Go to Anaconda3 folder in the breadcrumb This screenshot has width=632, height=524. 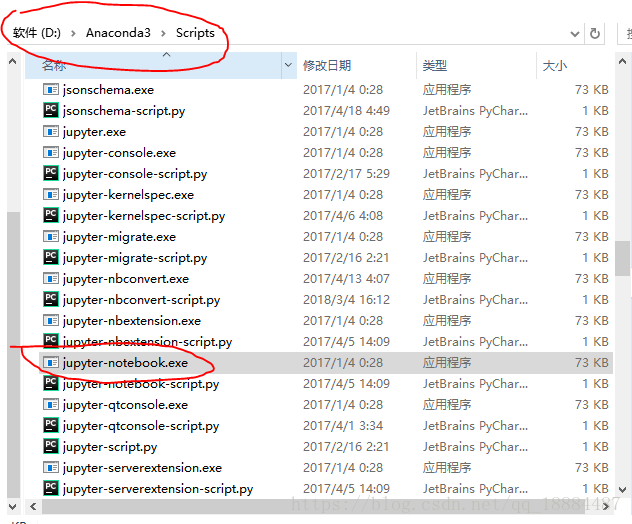[x=118, y=33]
